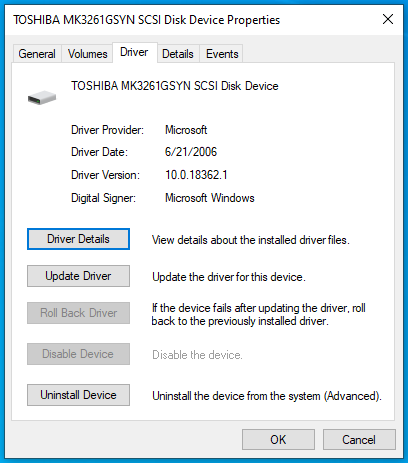Image resolution: width=408 pixels, height=463 pixels.
Task: Dismiss the dialog with Cancel
Action: tap(359, 440)
